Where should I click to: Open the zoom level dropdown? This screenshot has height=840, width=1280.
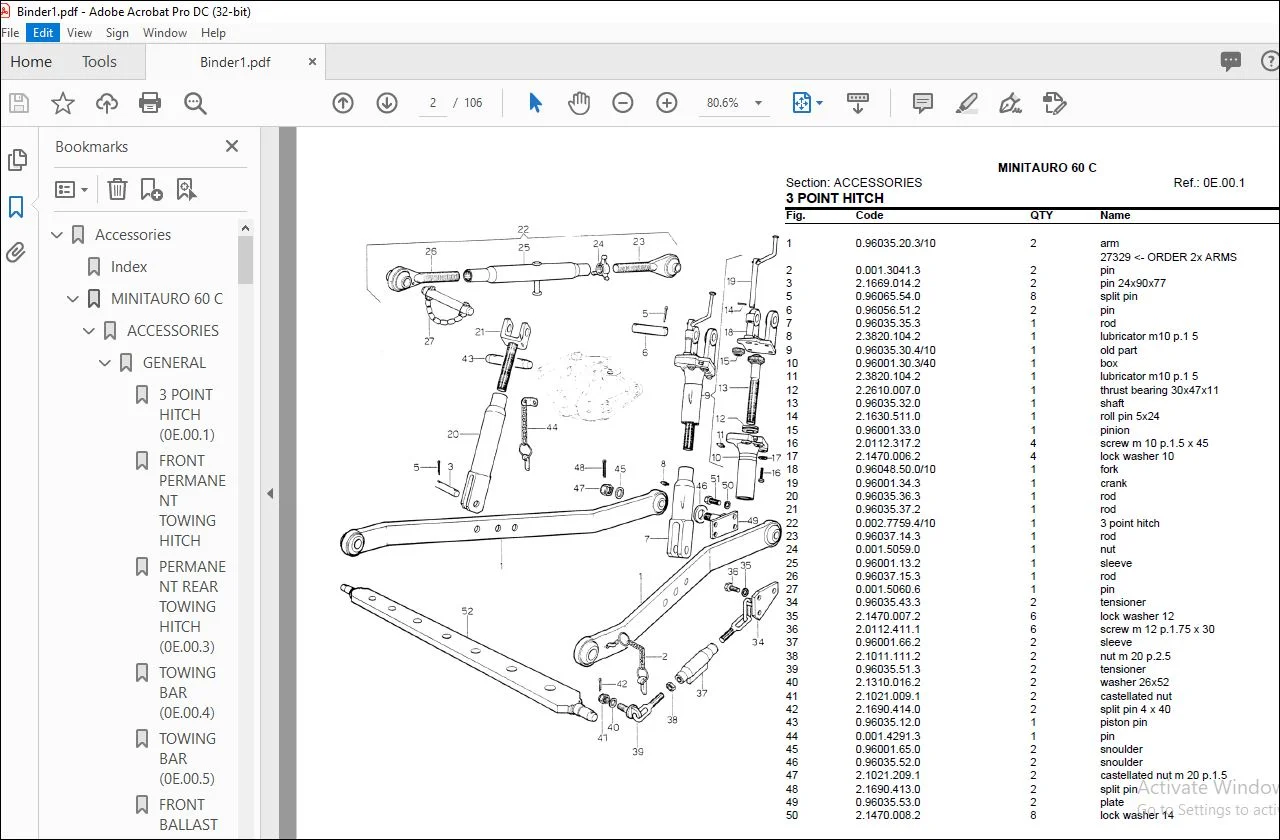click(x=758, y=103)
